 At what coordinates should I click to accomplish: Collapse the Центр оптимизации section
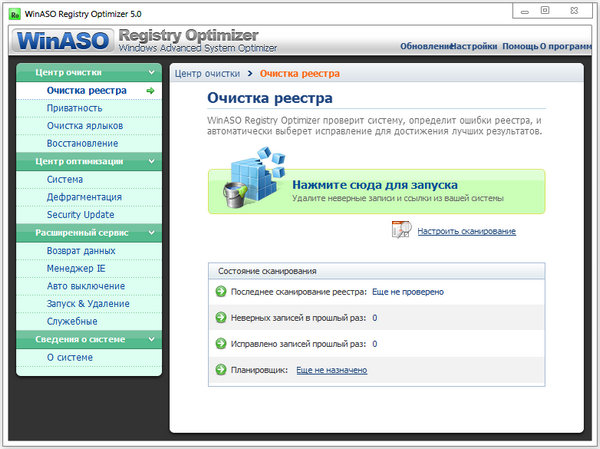tap(151, 161)
